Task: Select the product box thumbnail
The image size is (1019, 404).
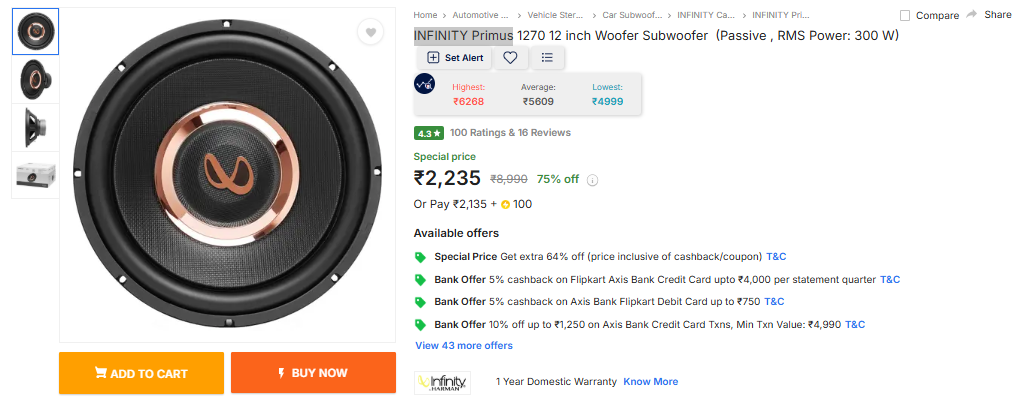Action: pos(35,175)
